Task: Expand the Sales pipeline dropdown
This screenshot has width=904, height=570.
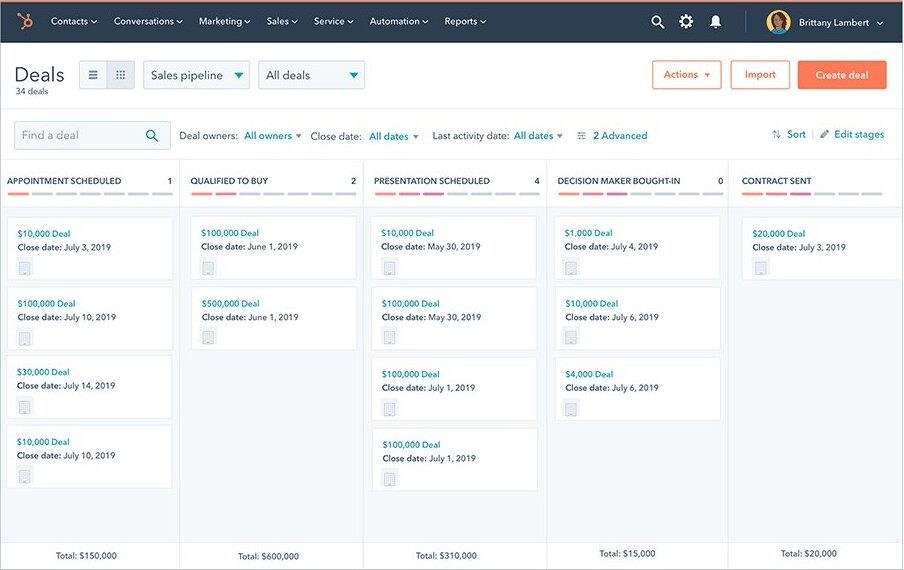Action: (x=197, y=75)
